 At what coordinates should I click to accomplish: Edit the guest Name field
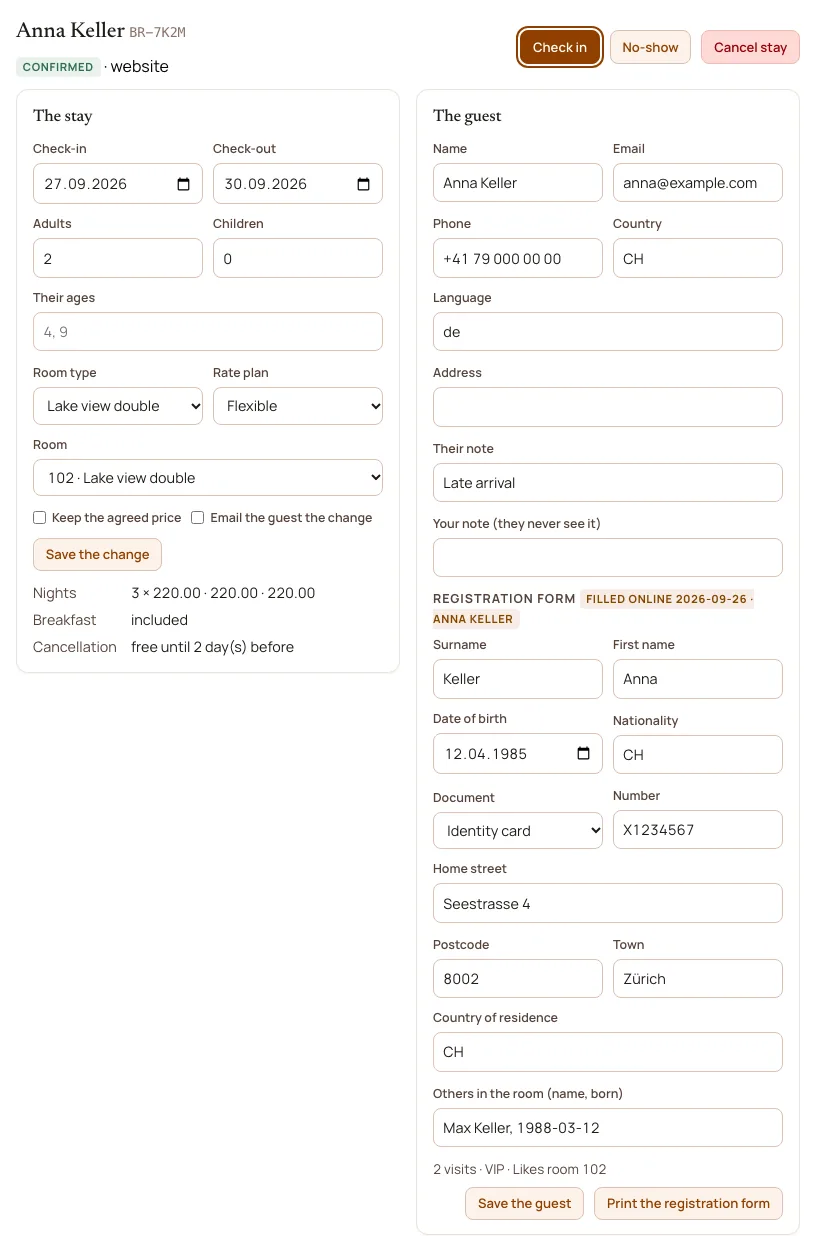[x=518, y=183]
